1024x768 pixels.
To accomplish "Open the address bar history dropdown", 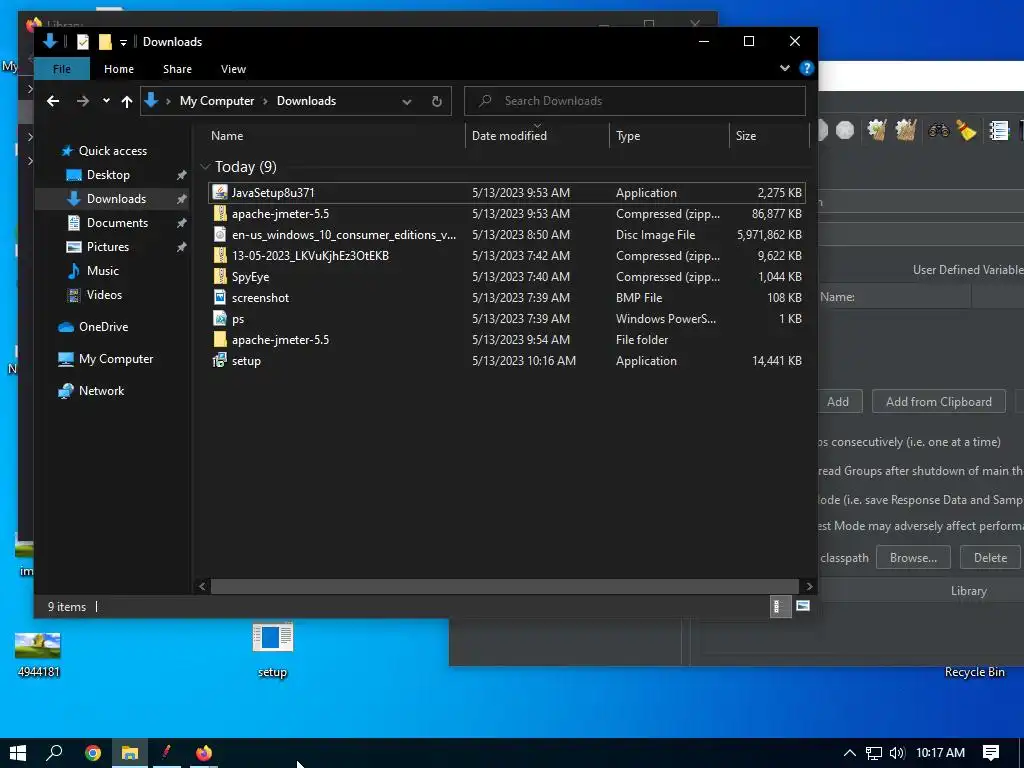I will coord(407,101).
